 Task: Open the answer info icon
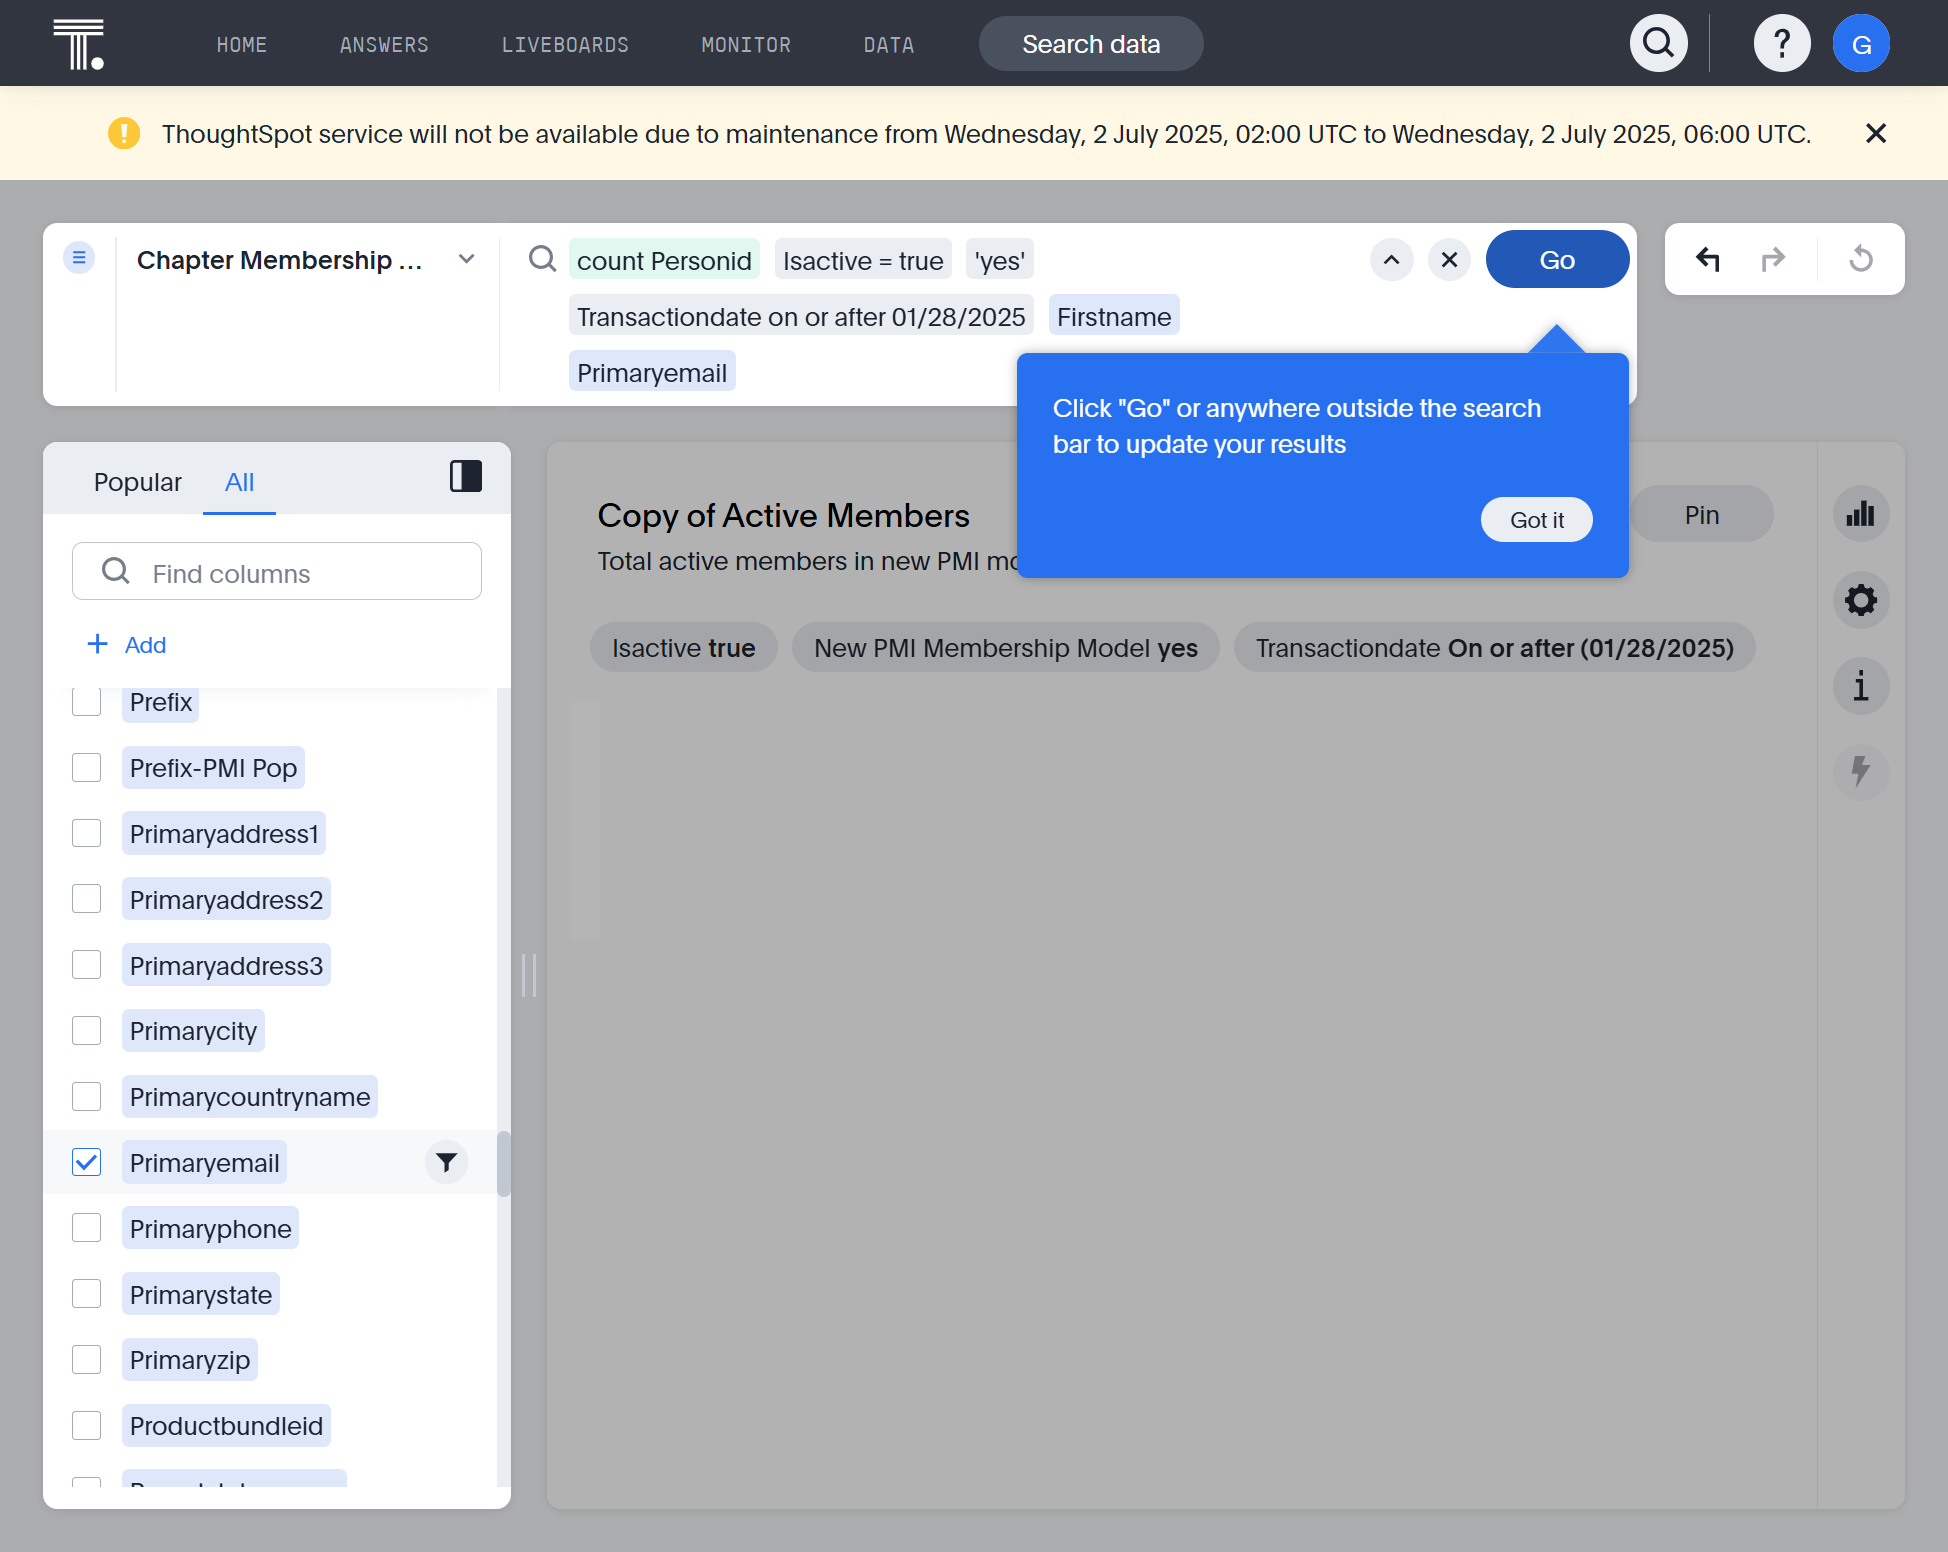[x=1861, y=686]
